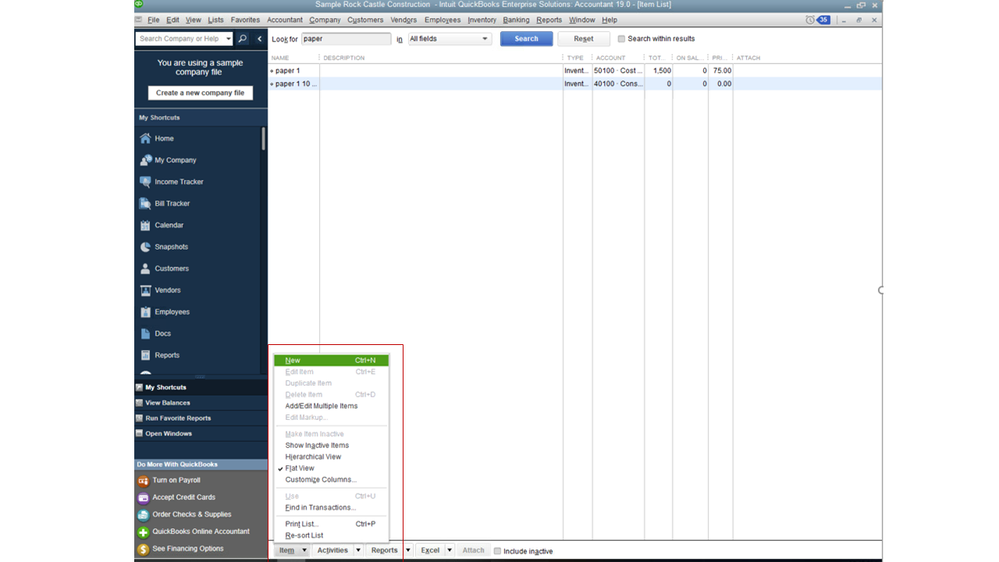Viewport: 999px width, 562px height.
Task: Open the Home shortcut icon
Action: pyautogui.click(x=145, y=138)
